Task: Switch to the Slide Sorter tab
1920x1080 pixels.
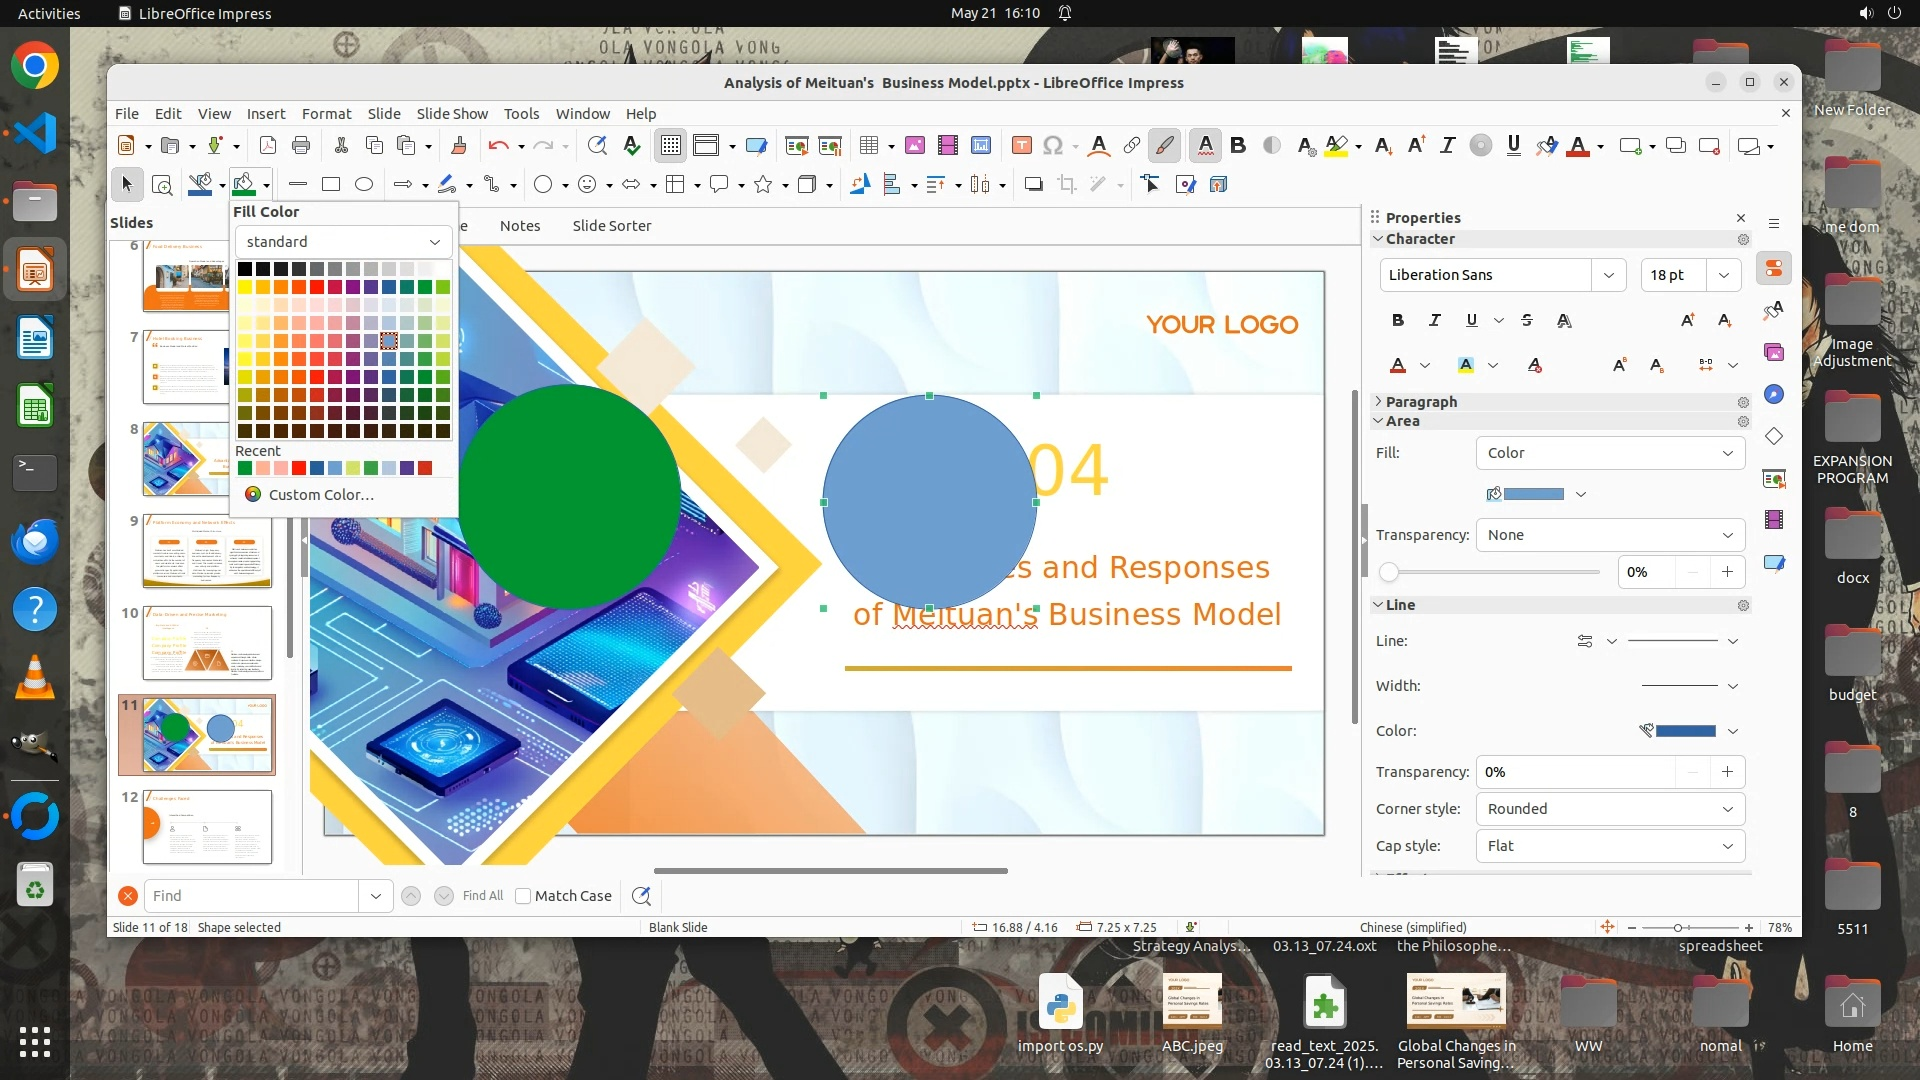Action: point(611,226)
